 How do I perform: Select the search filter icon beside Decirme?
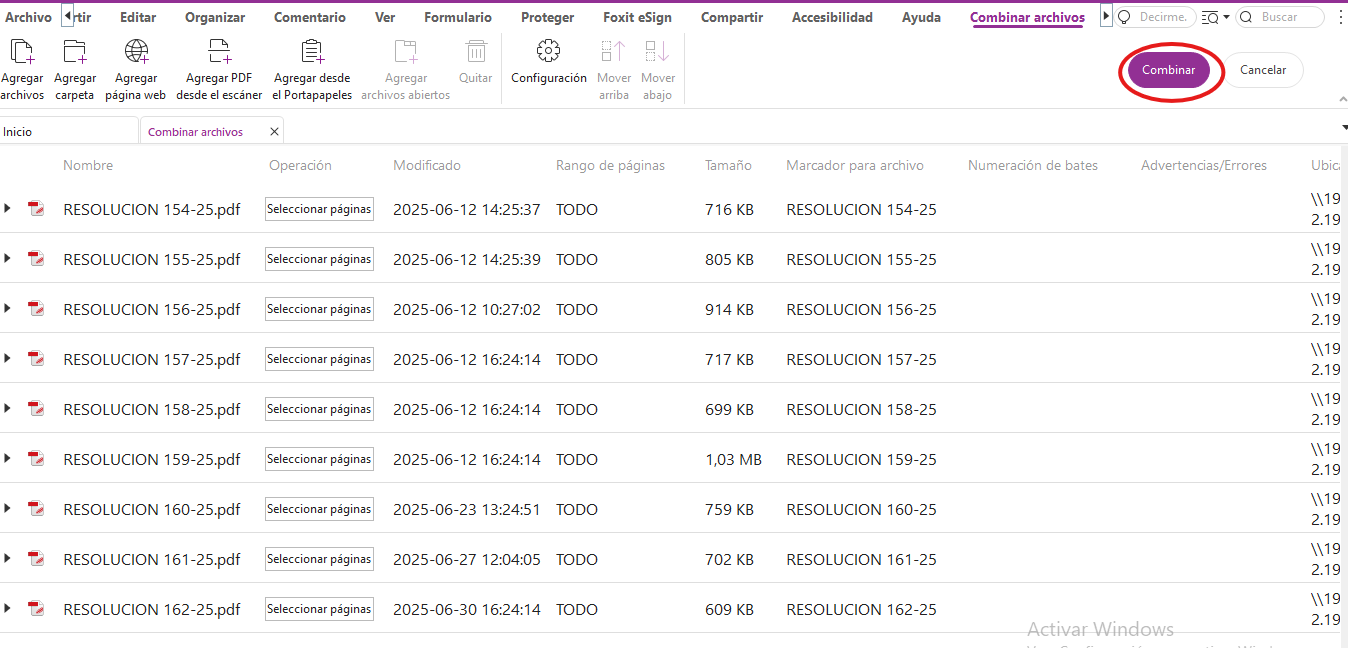tap(1209, 17)
